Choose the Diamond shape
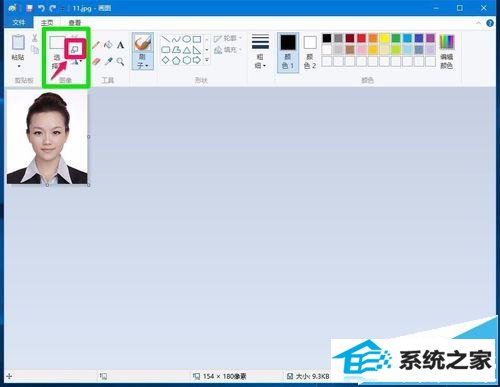 (x=165, y=60)
